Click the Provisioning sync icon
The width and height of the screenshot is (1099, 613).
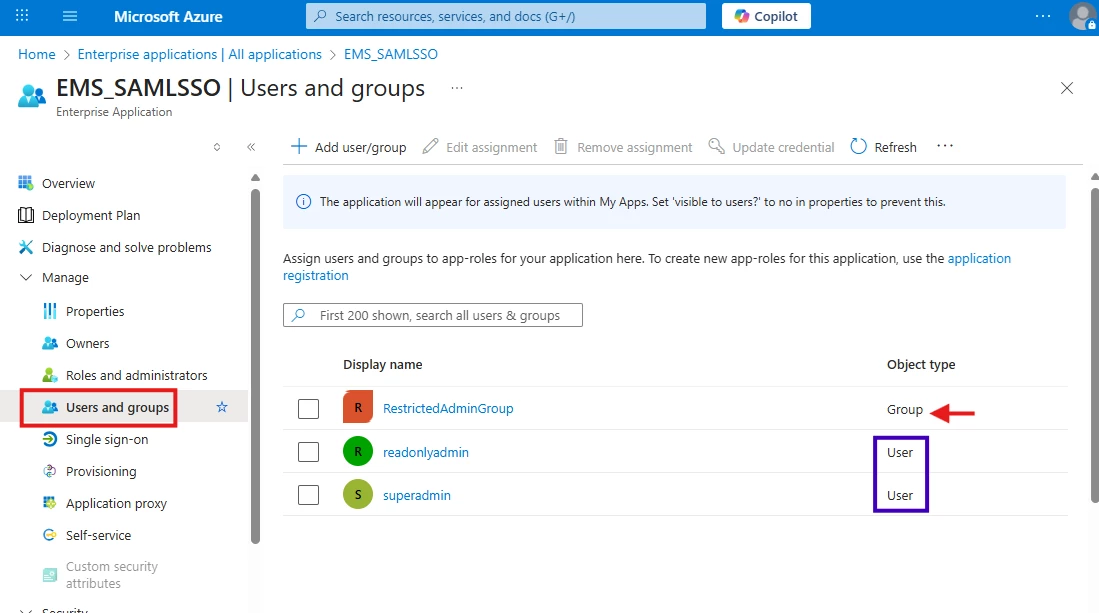pos(50,471)
